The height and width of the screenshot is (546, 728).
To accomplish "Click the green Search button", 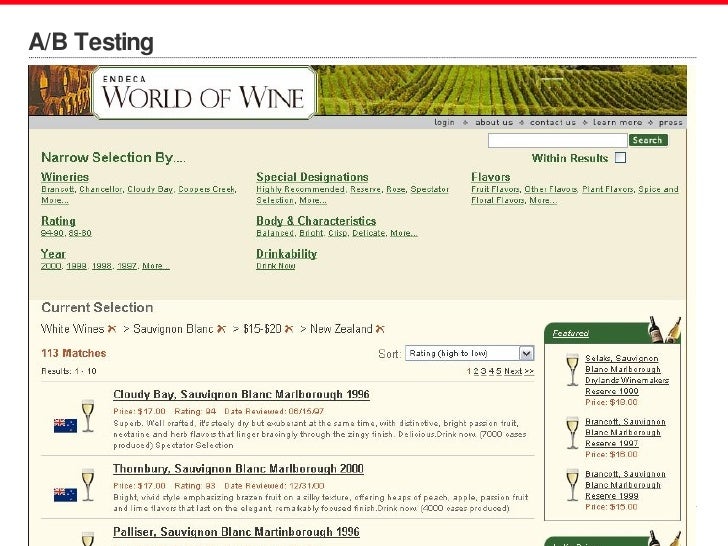I will point(648,140).
